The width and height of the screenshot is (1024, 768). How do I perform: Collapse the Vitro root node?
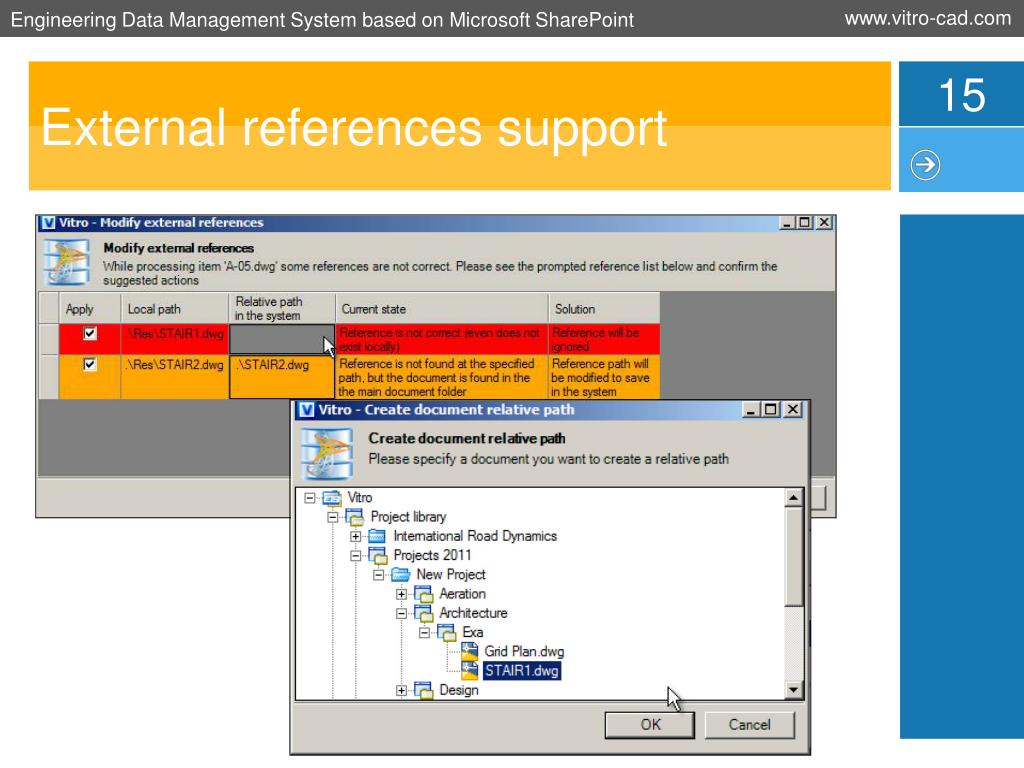coord(310,498)
